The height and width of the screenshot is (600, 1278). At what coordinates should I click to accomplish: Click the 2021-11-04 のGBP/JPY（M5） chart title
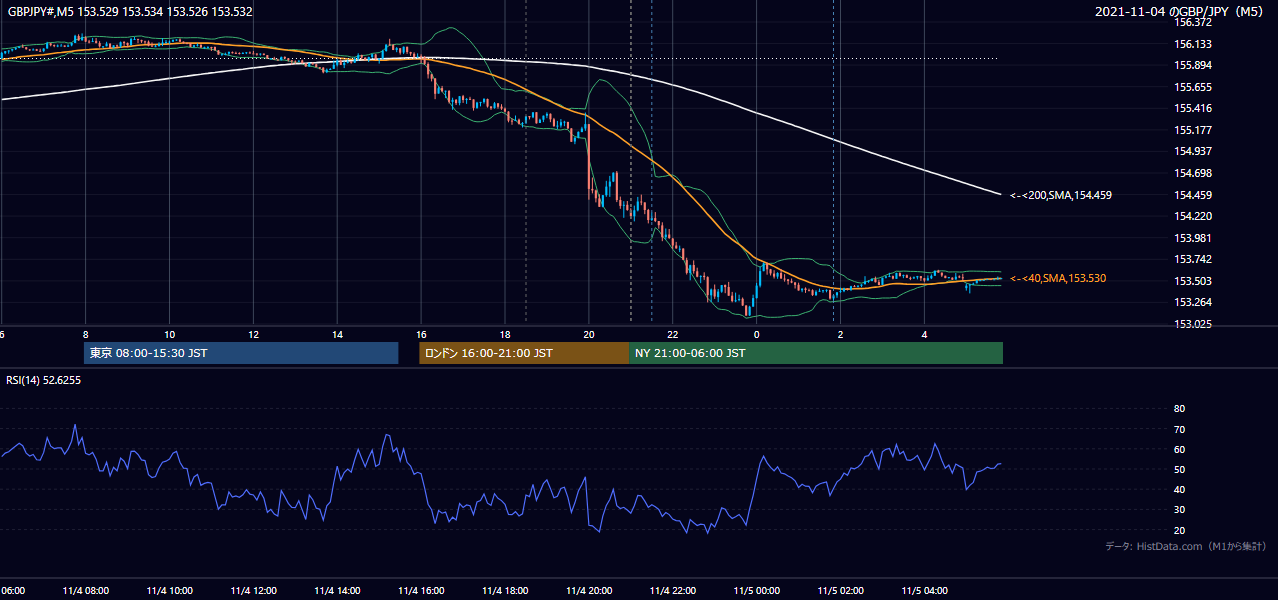coord(1181,11)
